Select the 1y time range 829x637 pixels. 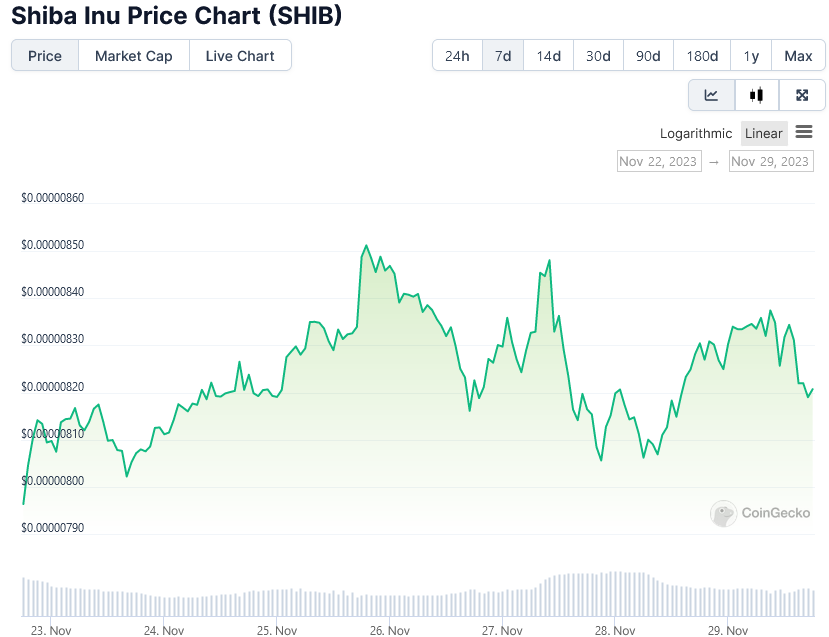point(751,56)
